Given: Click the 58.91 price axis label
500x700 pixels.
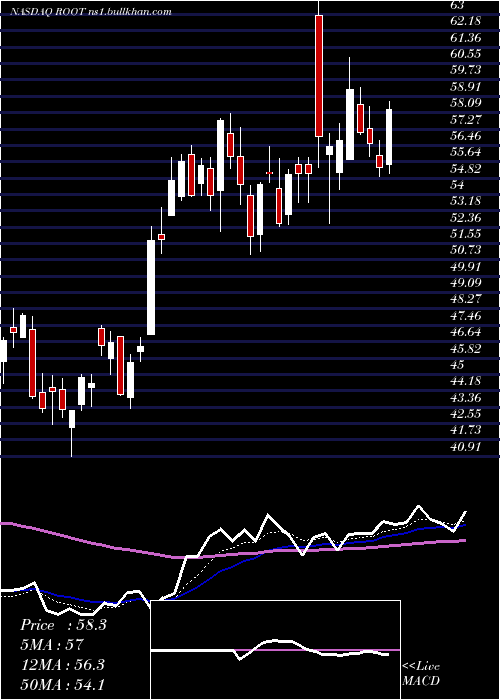Looking at the screenshot, I should (466, 87).
